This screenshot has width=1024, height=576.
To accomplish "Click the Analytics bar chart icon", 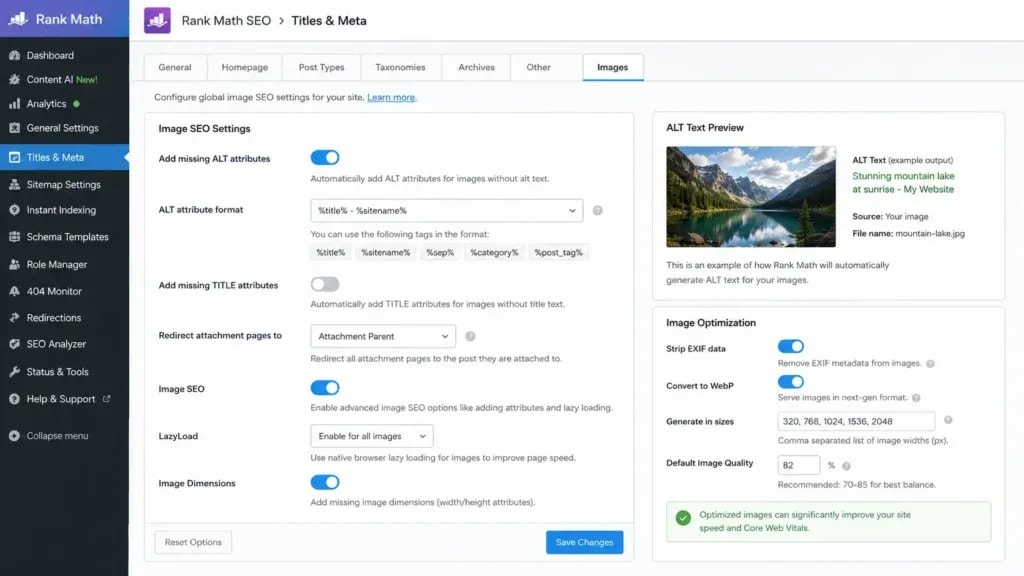I will [14, 104].
